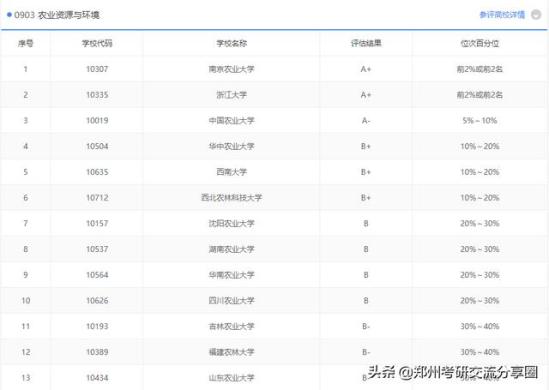Click the 序号 column header
The image size is (549, 390).
(x=26, y=43)
